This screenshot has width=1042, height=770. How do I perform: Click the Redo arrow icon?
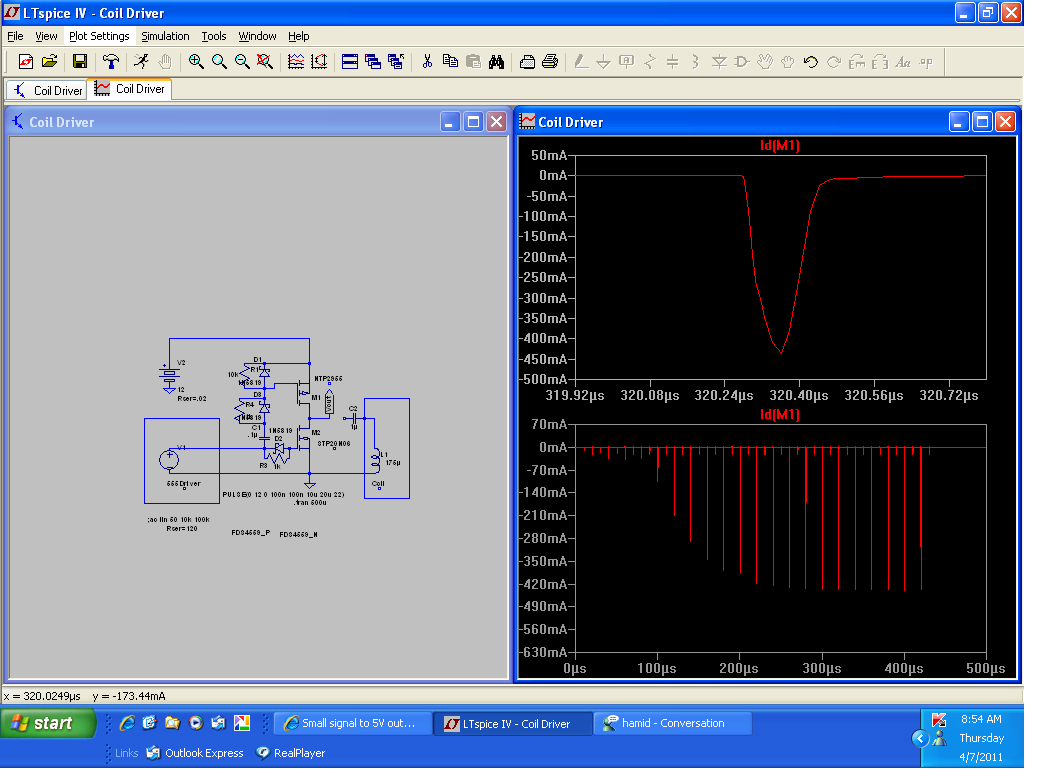point(833,62)
